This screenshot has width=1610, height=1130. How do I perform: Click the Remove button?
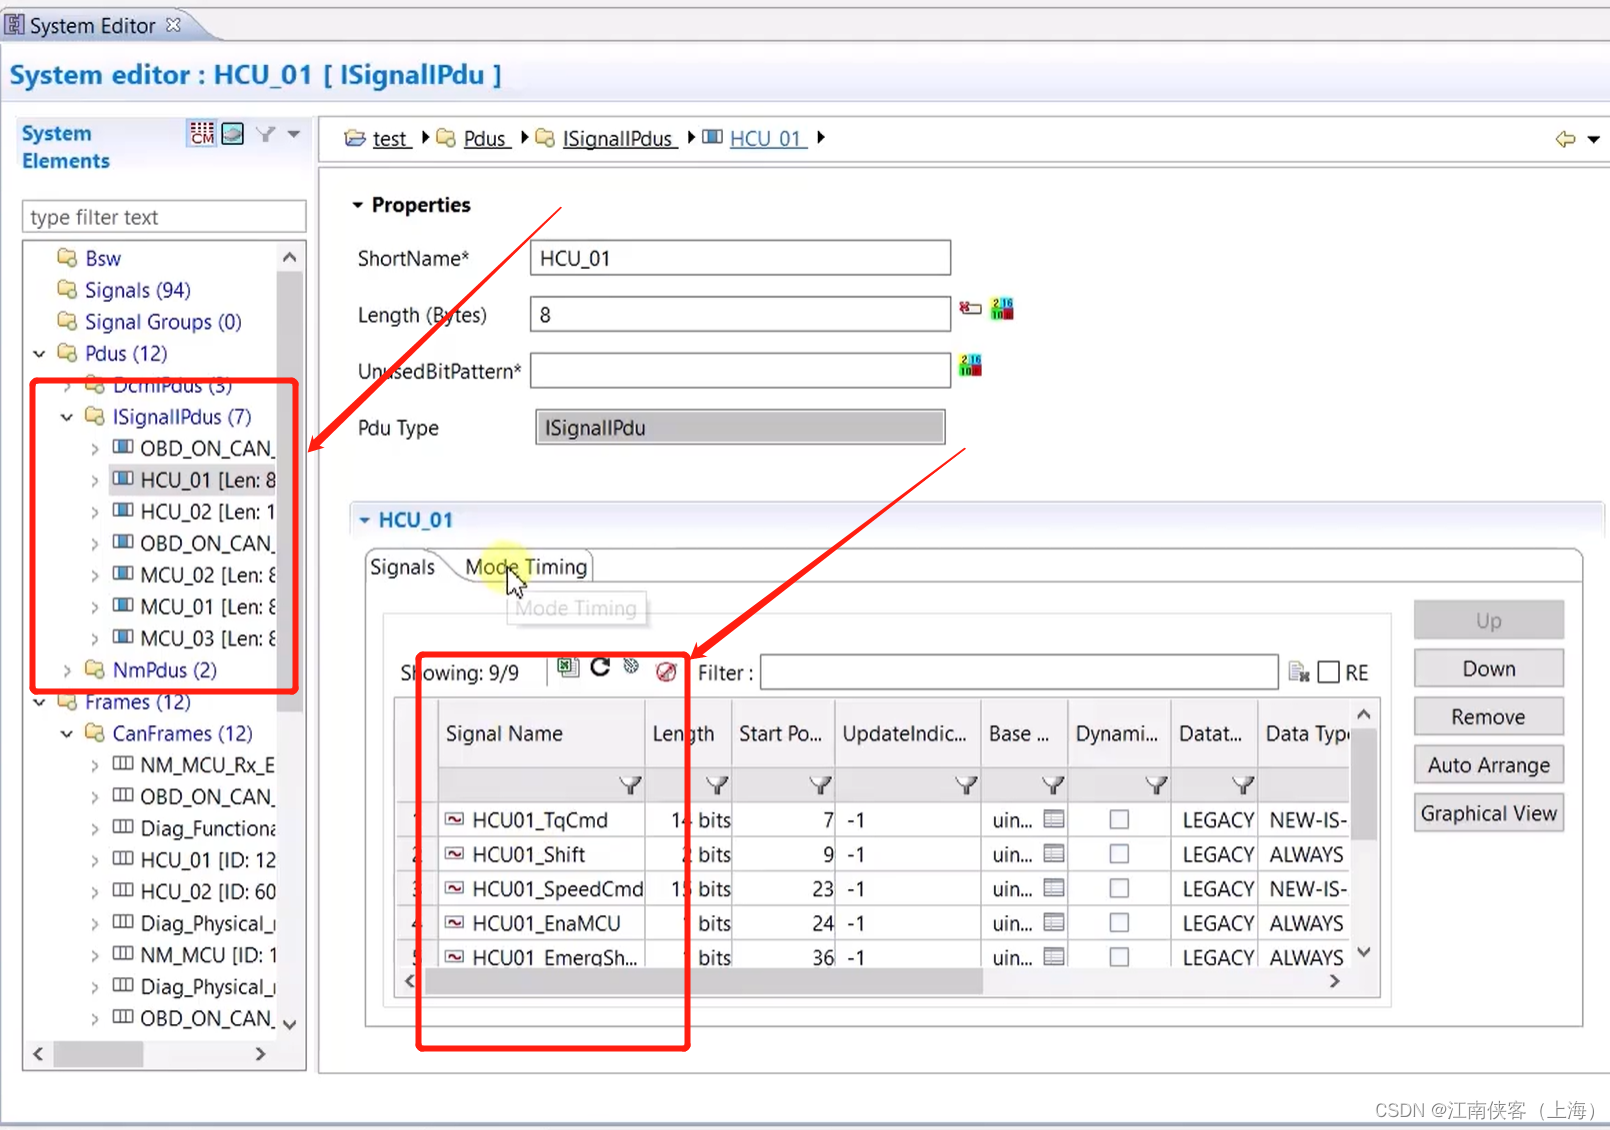1488,716
